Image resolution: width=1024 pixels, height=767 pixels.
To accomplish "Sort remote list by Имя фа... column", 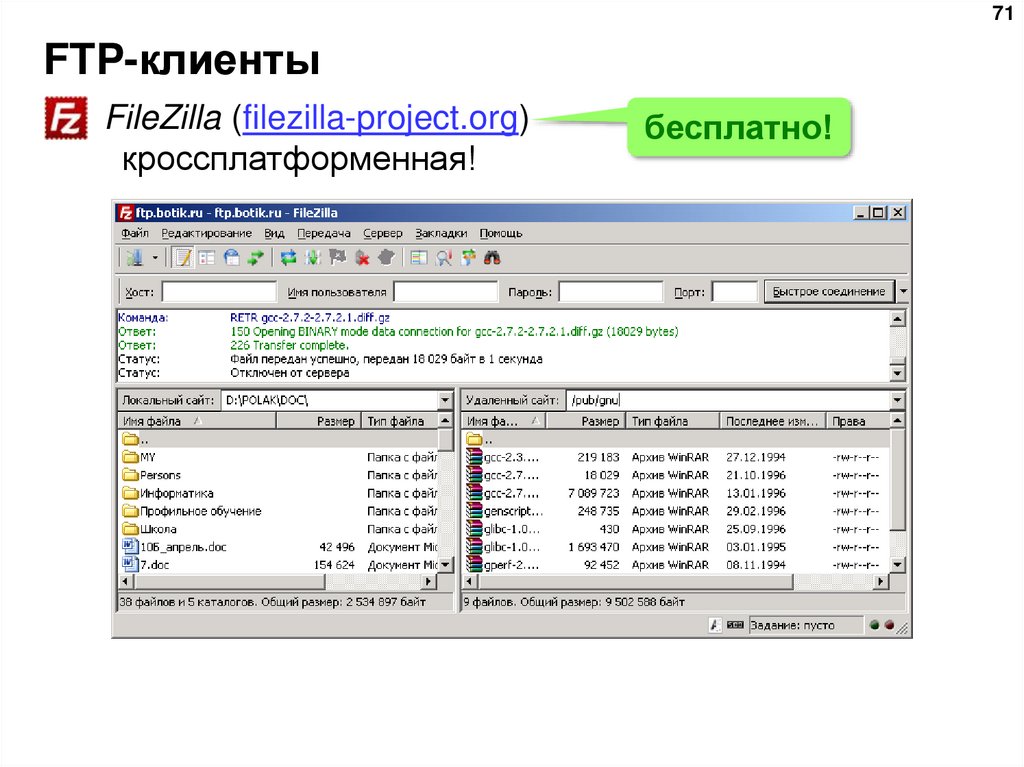I will coord(504,421).
